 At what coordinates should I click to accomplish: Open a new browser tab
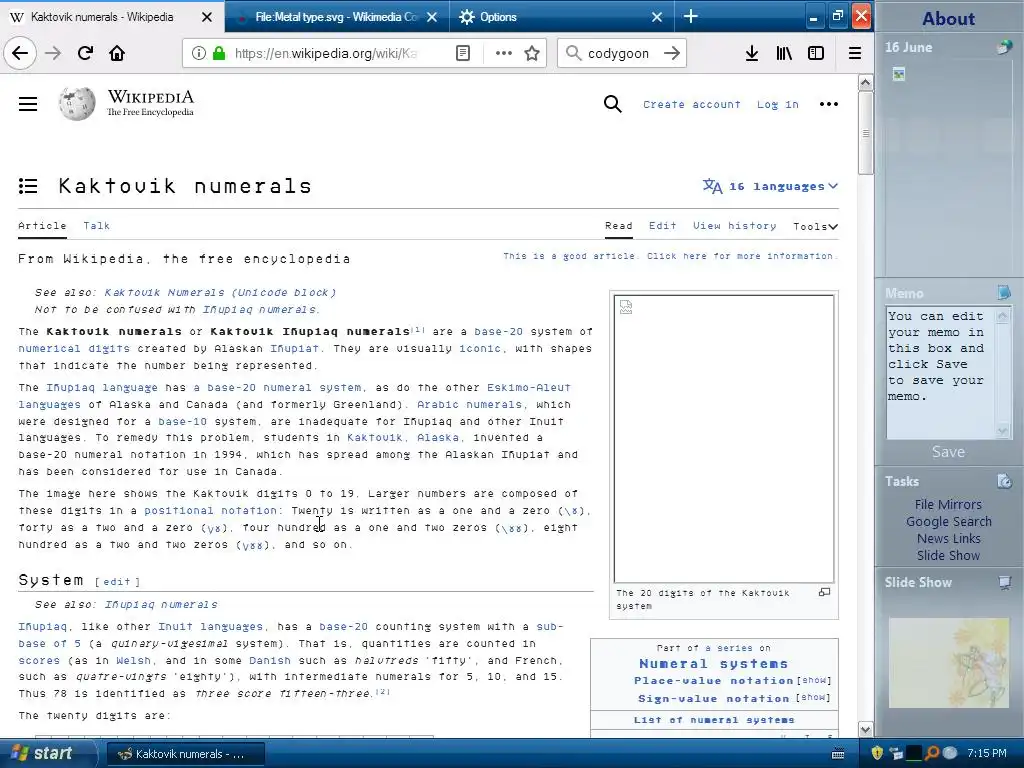690,16
